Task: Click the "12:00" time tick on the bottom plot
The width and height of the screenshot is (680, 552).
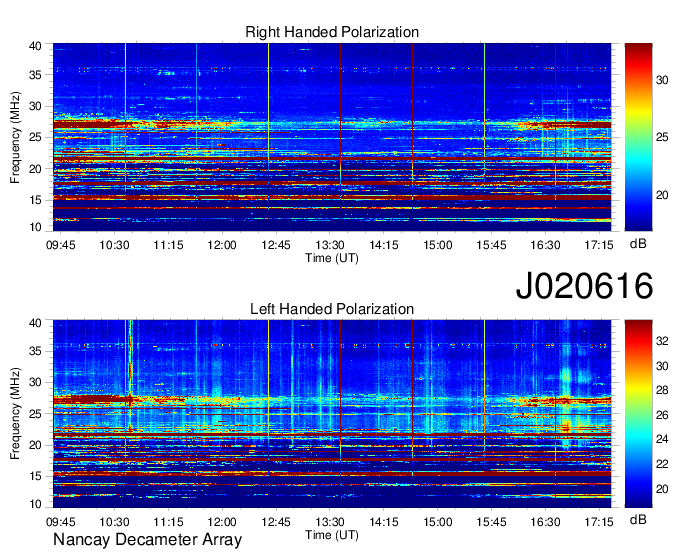Action: point(222,522)
